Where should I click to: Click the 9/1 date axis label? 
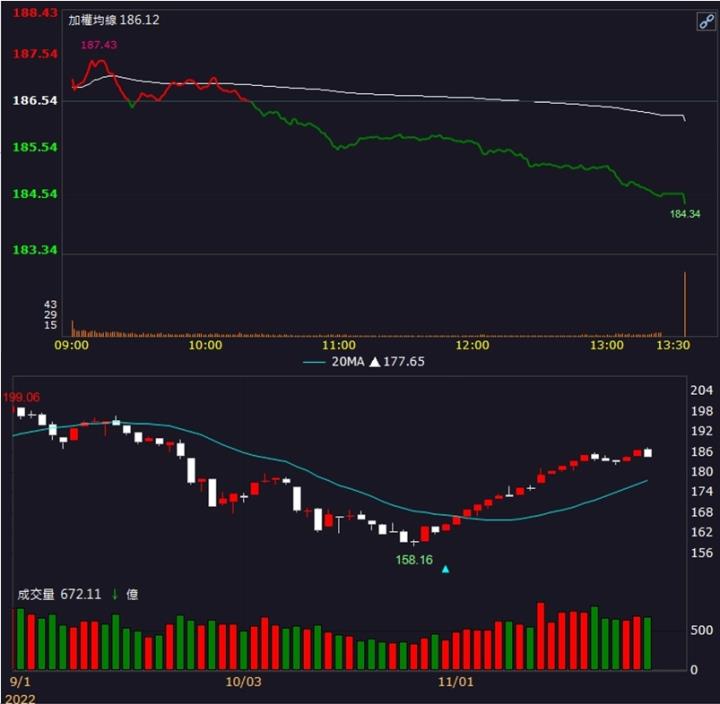coord(20,681)
